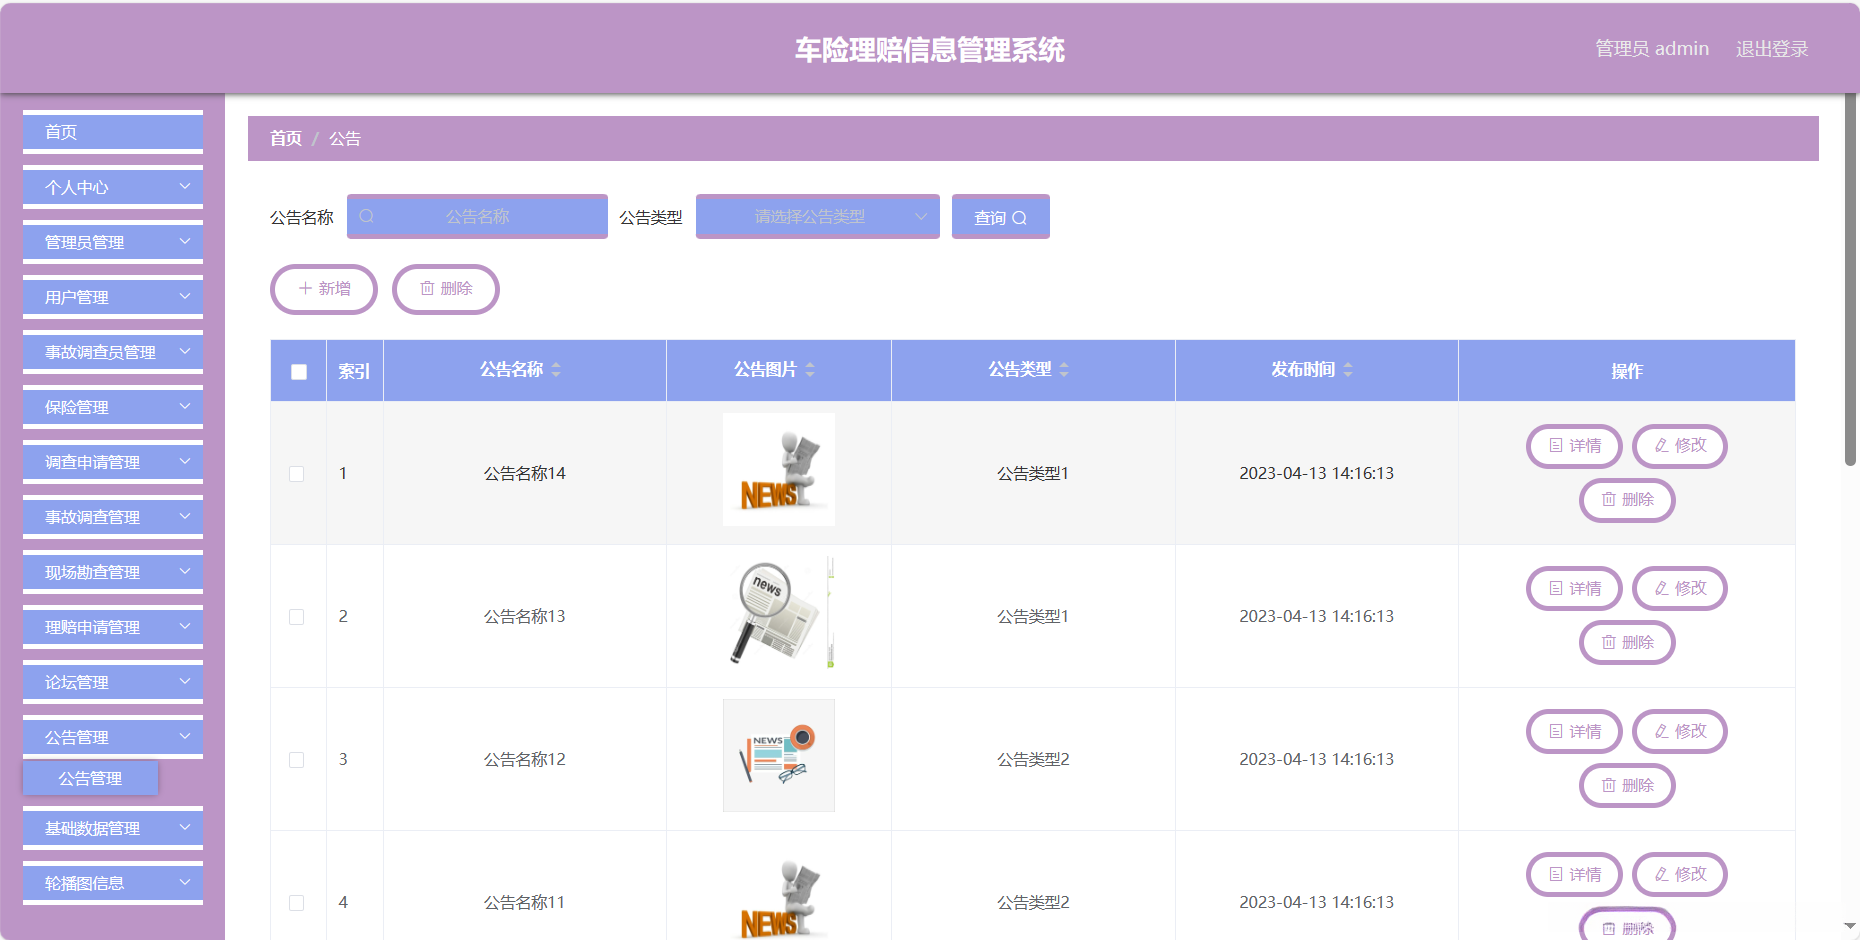1860x940 pixels.
Task: Collapse the 公告管理 sidebar section
Action: click(x=112, y=736)
